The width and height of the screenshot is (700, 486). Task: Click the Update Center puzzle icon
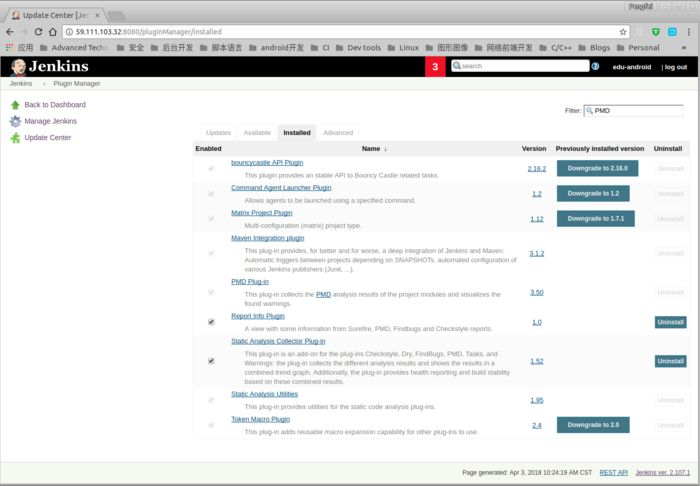tap(15, 138)
